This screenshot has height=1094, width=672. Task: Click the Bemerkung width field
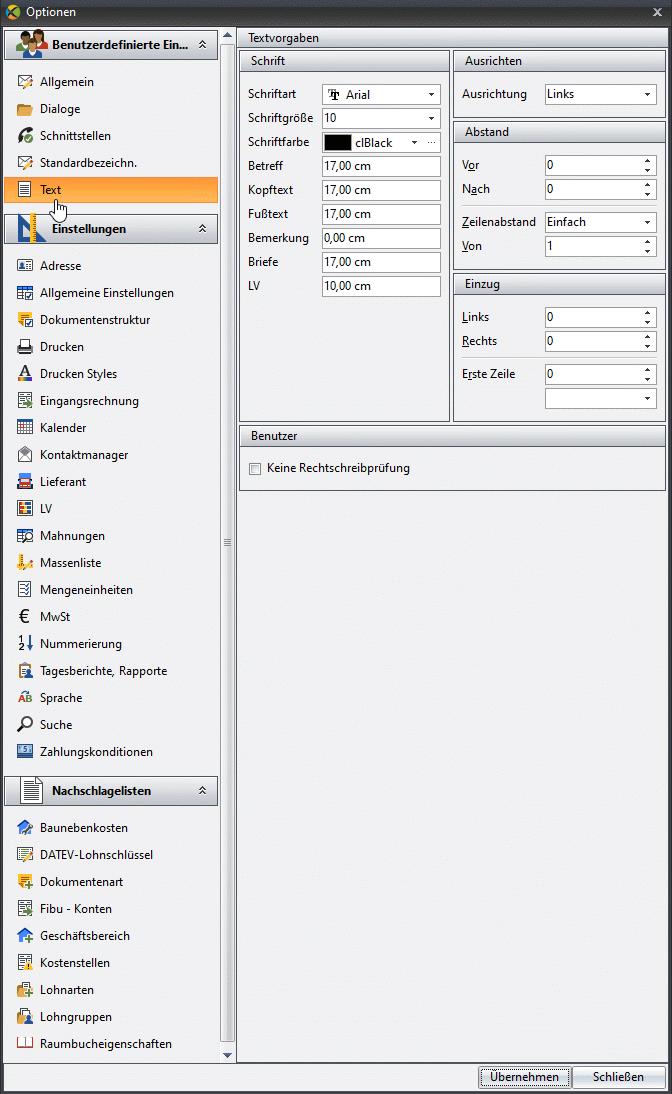pyautogui.click(x=381, y=238)
